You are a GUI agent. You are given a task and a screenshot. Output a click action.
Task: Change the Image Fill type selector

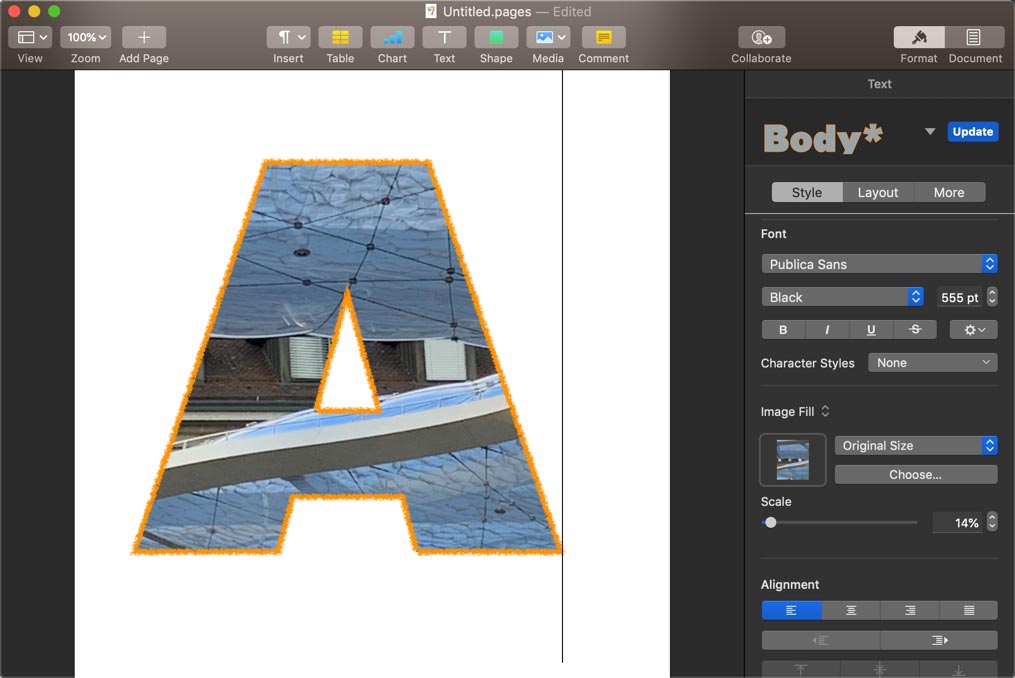click(x=795, y=411)
